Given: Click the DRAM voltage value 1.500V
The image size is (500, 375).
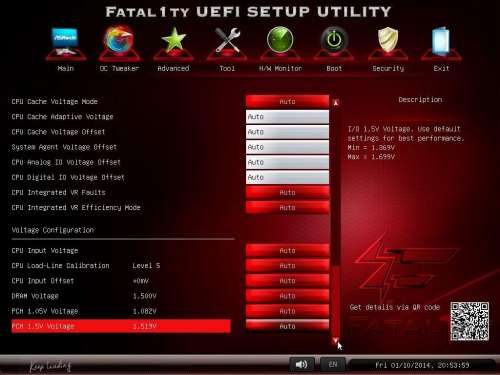Looking at the screenshot, I should coord(145,296).
